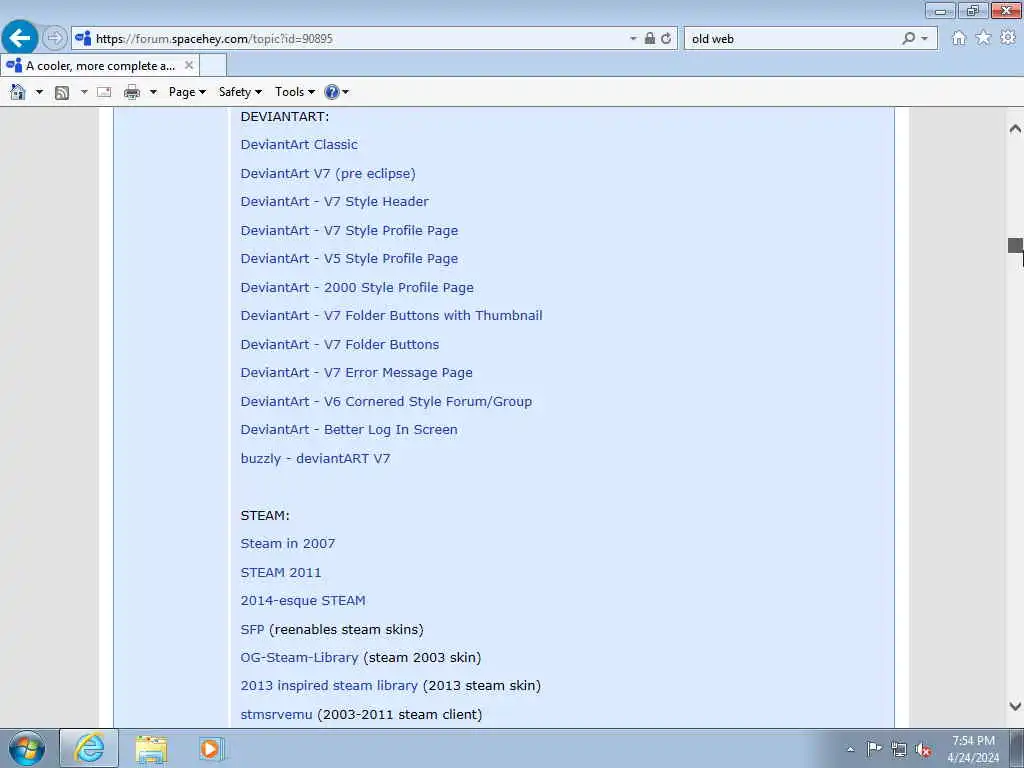Open DeviantArt - V7 Folder Buttons link
Image resolution: width=1024 pixels, height=768 pixels.
(340, 344)
